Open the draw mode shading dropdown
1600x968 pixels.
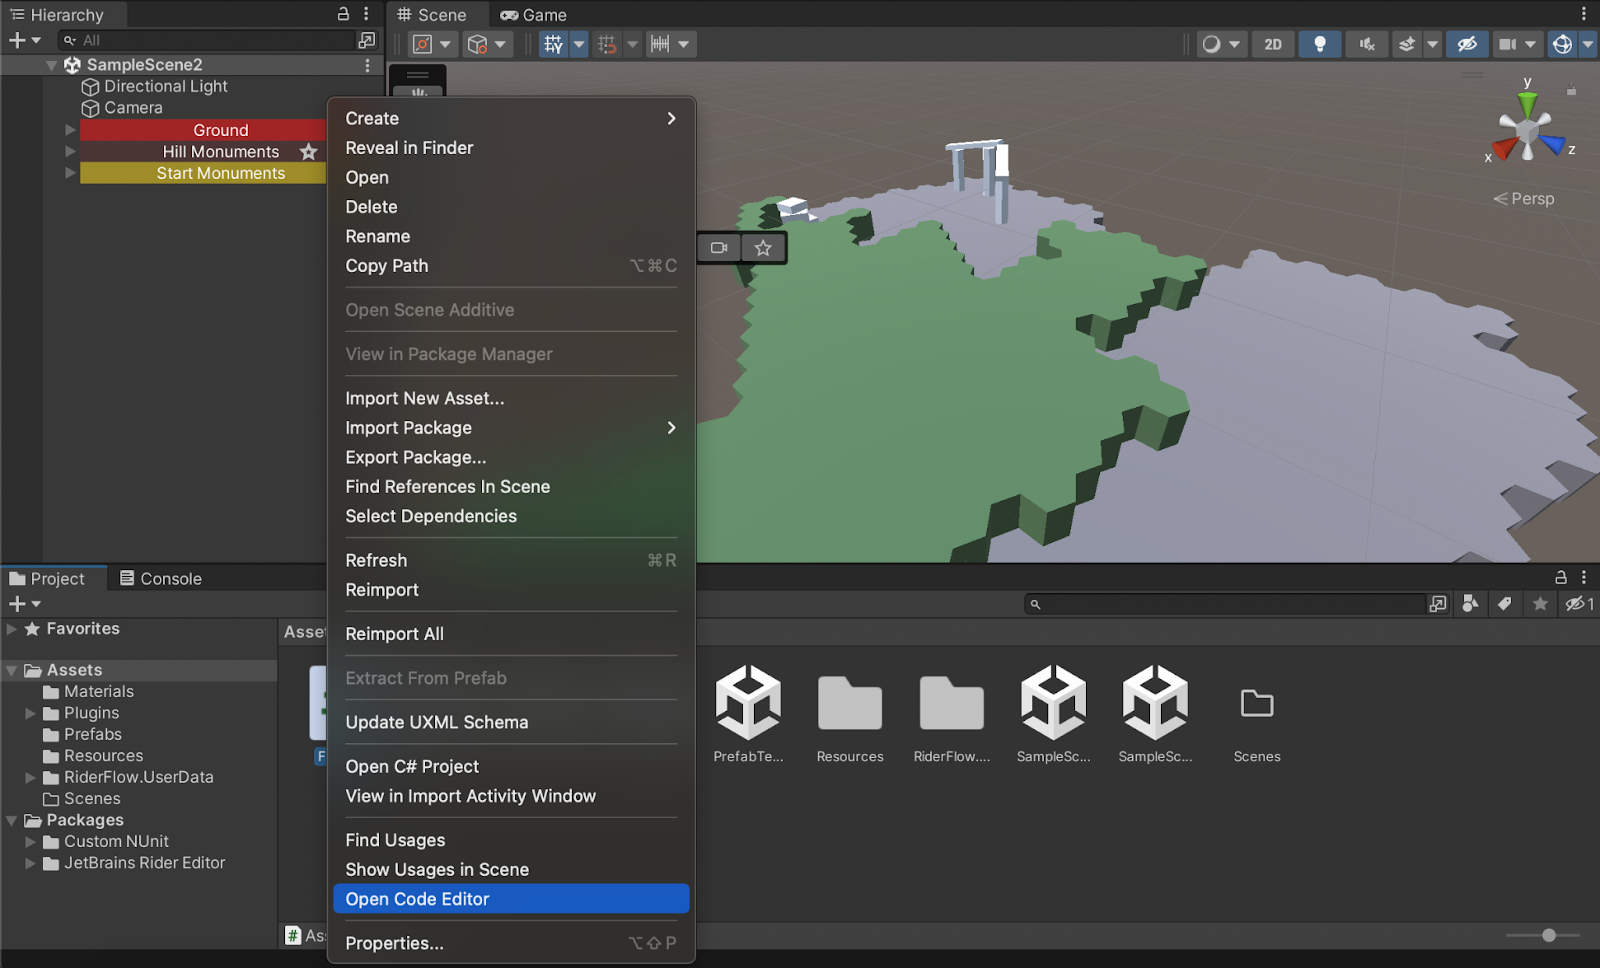pos(1221,44)
